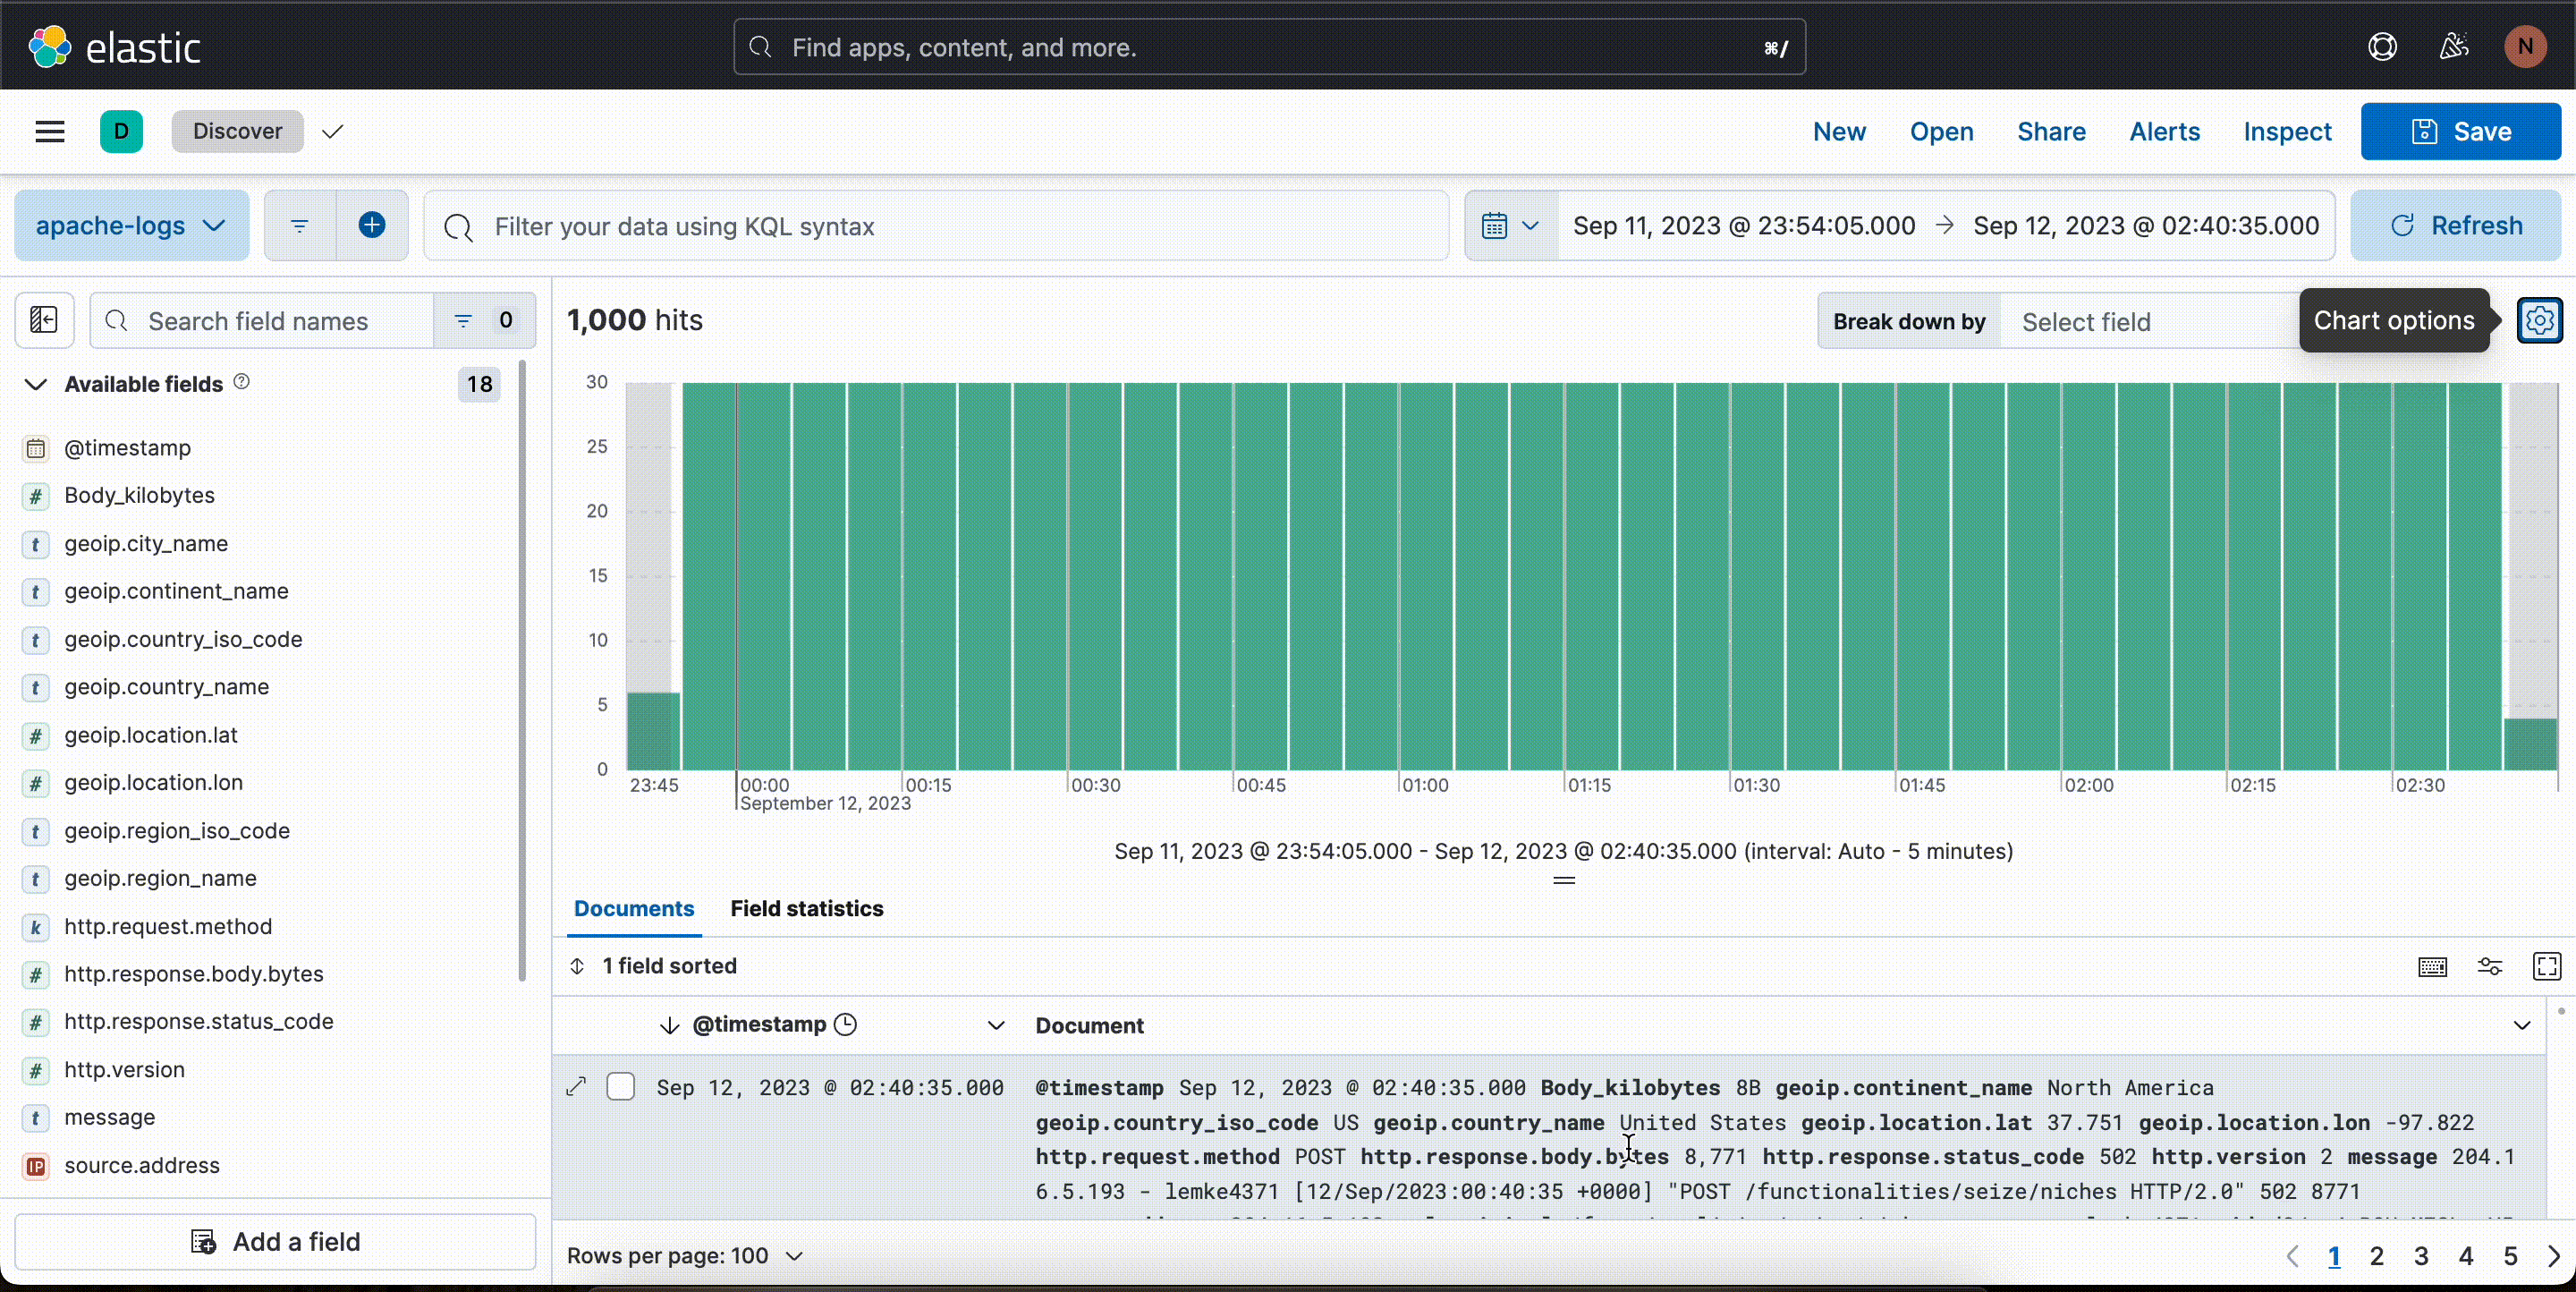Screen dimensions: 2576x1292
Task: Open the chart options gear icon
Action: 2539,321
